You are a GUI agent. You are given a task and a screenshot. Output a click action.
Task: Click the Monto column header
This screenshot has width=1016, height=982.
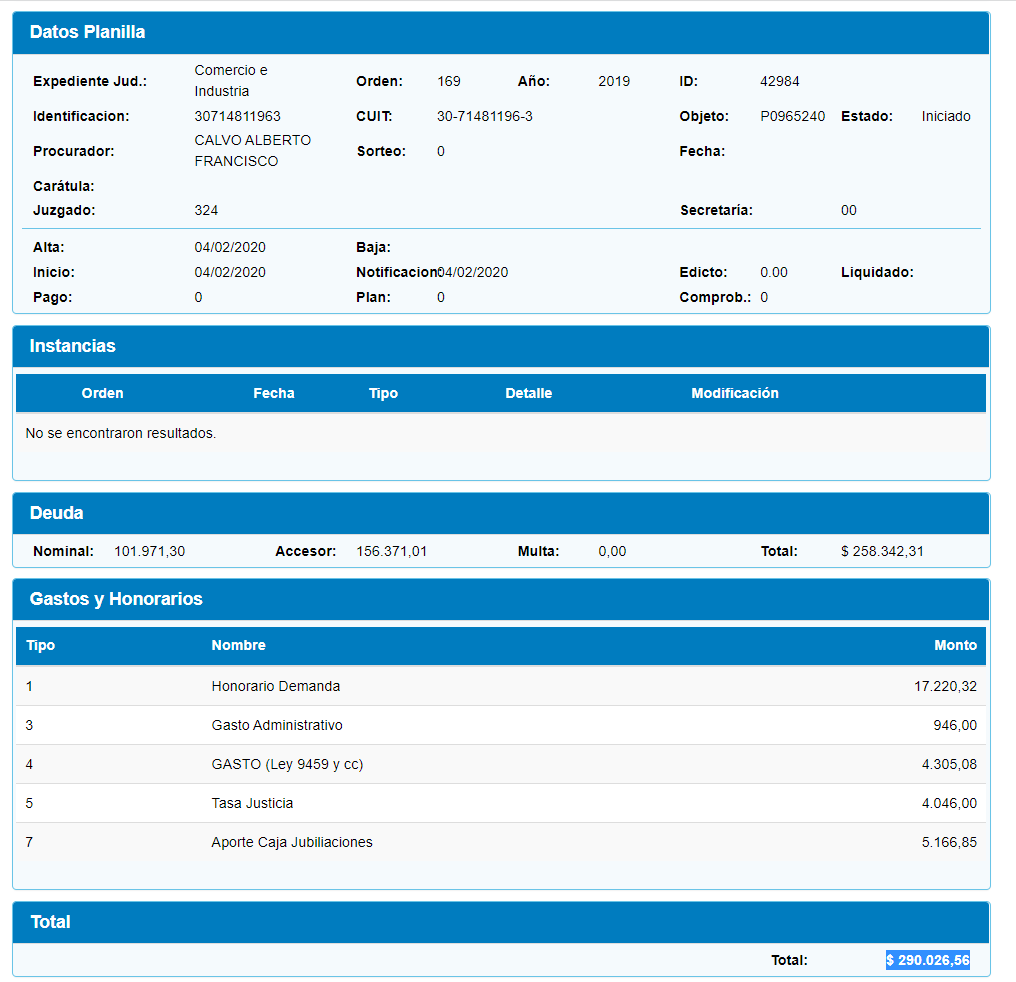click(955, 645)
